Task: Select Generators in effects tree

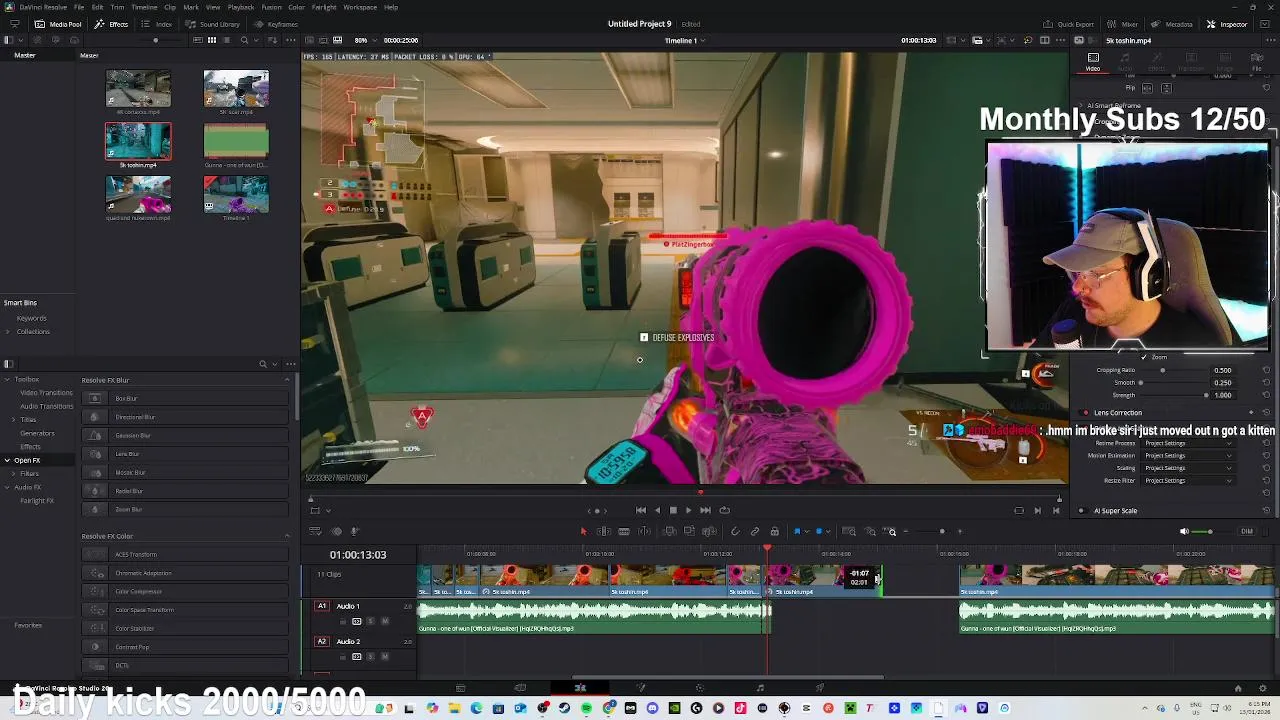Action: click(x=37, y=433)
